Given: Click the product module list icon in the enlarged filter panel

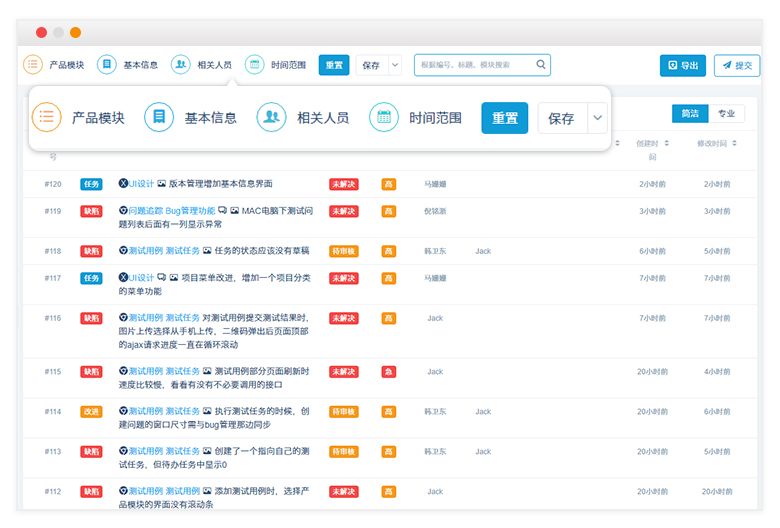Looking at the screenshot, I should [x=47, y=117].
